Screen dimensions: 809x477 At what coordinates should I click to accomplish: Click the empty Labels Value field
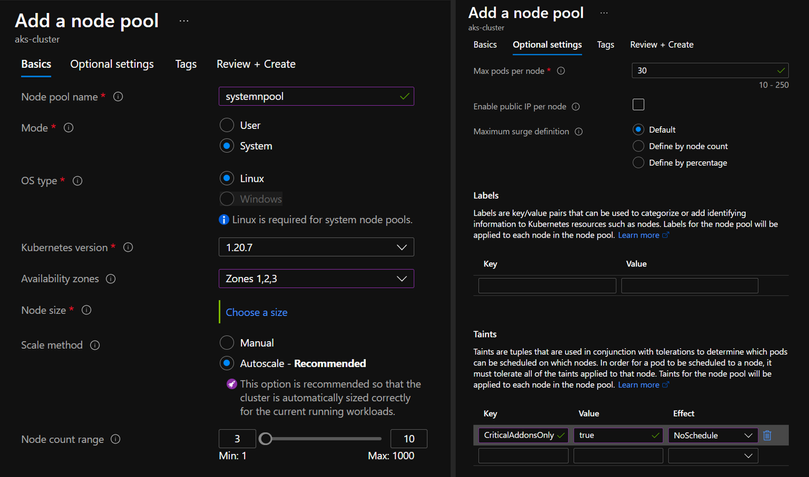(x=690, y=286)
